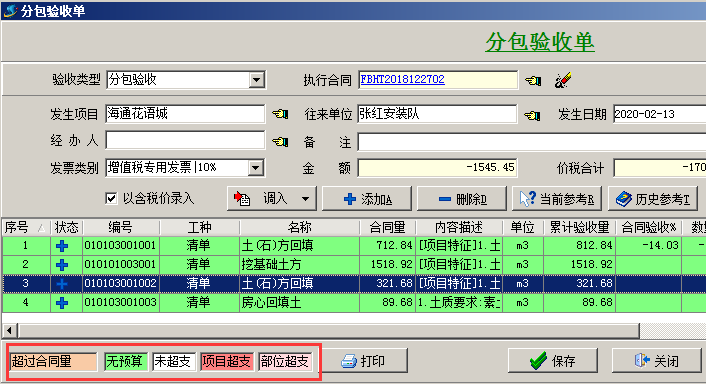
Task: Click the 删除D button
Action: point(462,199)
